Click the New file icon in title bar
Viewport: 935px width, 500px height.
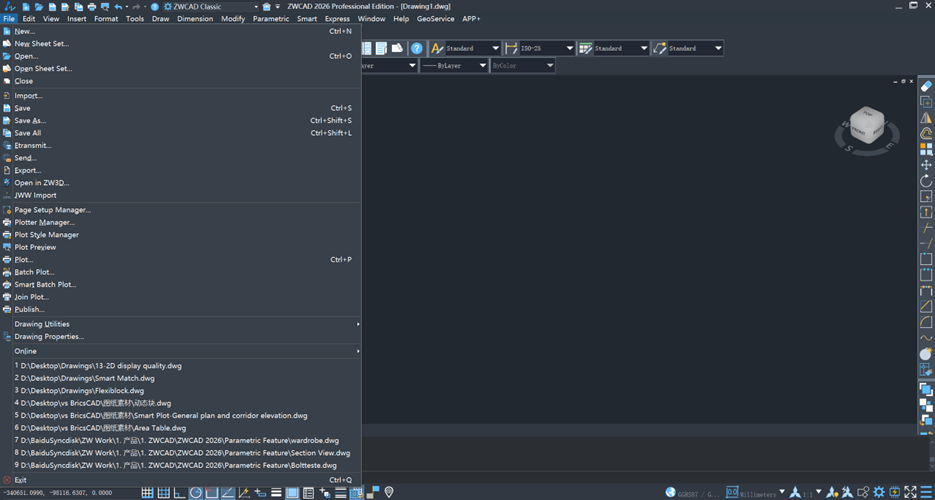[x=26, y=7]
